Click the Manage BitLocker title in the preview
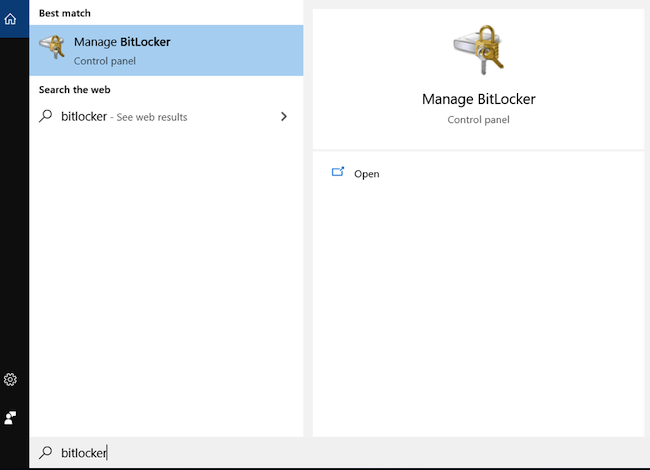The height and width of the screenshot is (470, 650). pos(479,99)
